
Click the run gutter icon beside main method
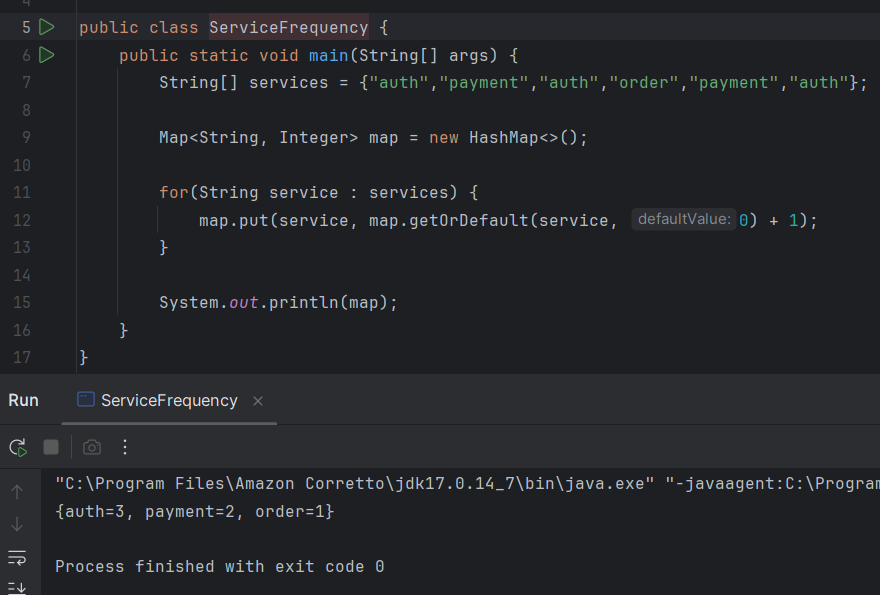(47, 55)
